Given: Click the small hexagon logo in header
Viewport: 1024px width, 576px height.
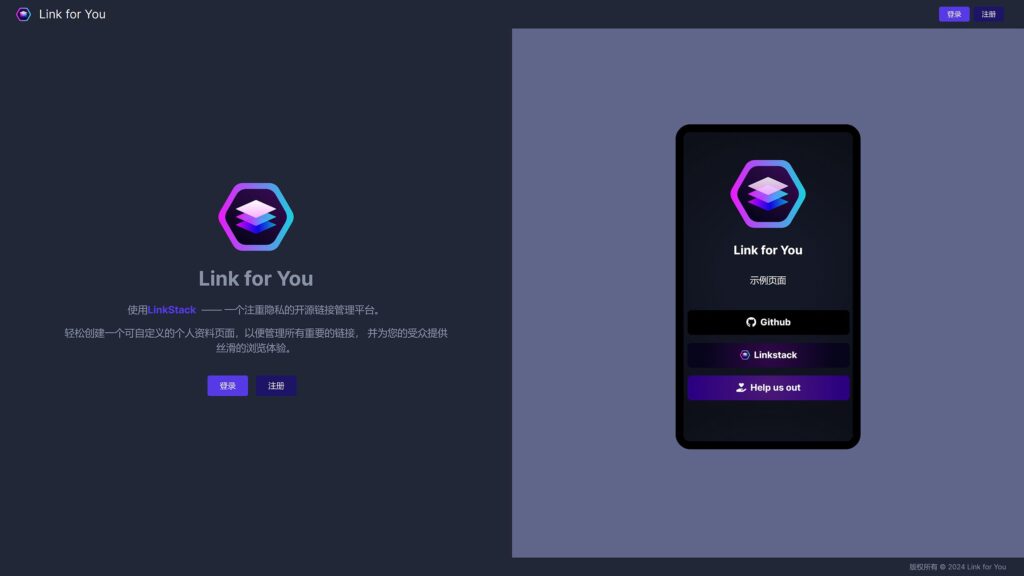Looking at the screenshot, I should click(23, 14).
